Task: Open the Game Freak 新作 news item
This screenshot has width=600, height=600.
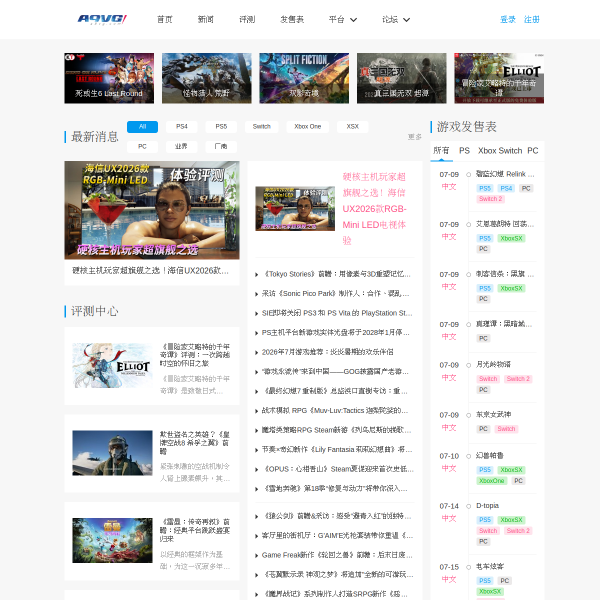Action: point(335,555)
